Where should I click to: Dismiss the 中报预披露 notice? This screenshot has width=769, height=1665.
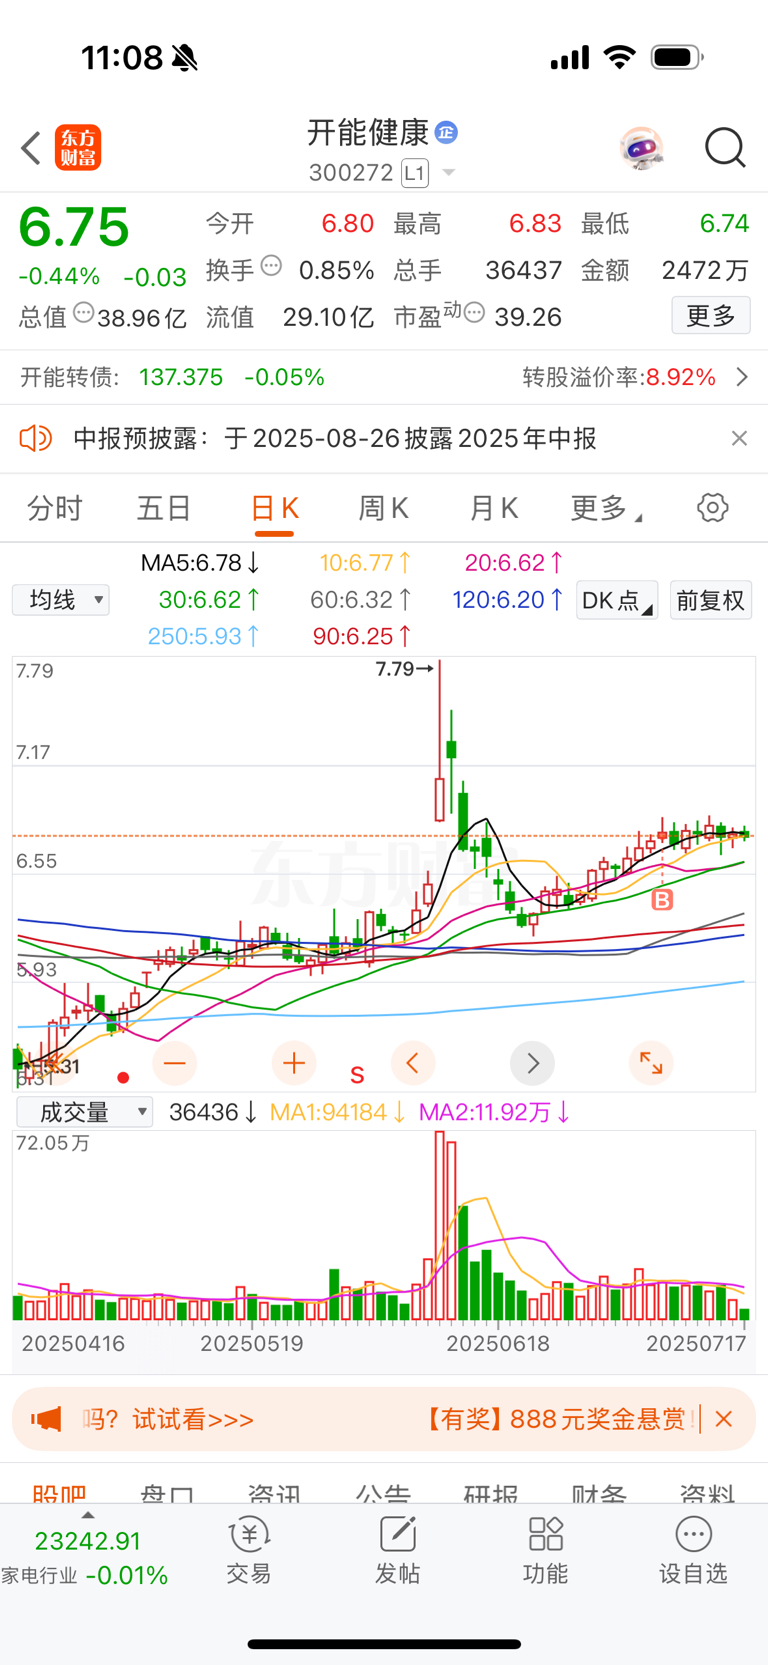(x=739, y=438)
